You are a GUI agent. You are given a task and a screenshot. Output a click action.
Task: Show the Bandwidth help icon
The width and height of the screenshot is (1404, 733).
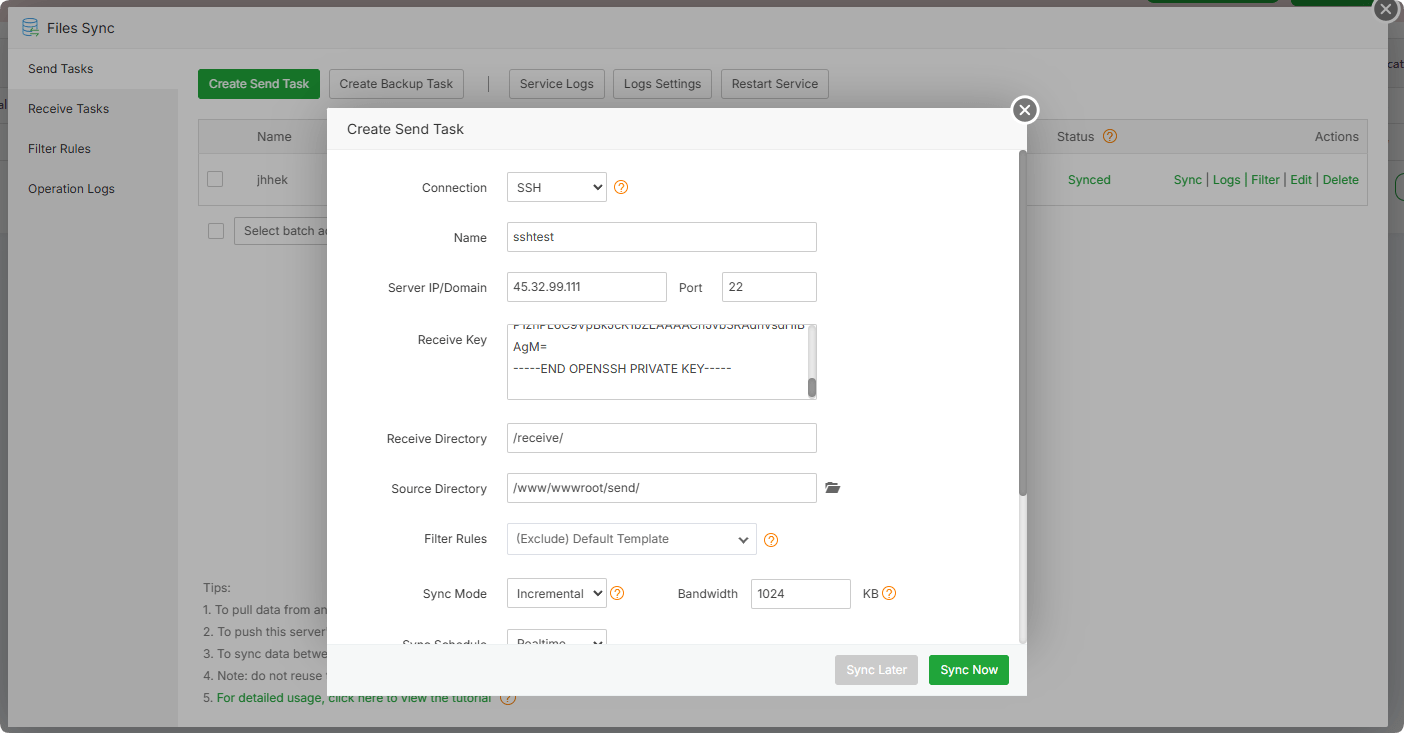[889, 593]
